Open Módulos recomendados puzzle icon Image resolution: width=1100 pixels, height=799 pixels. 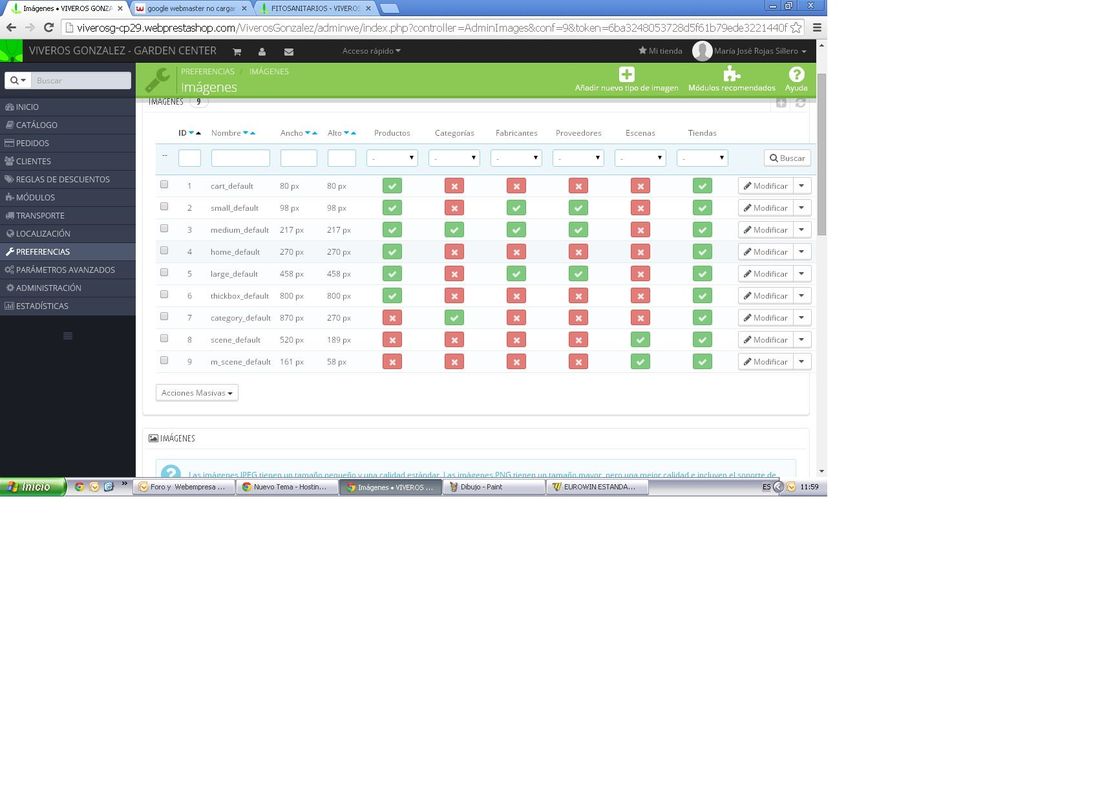(732, 74)
